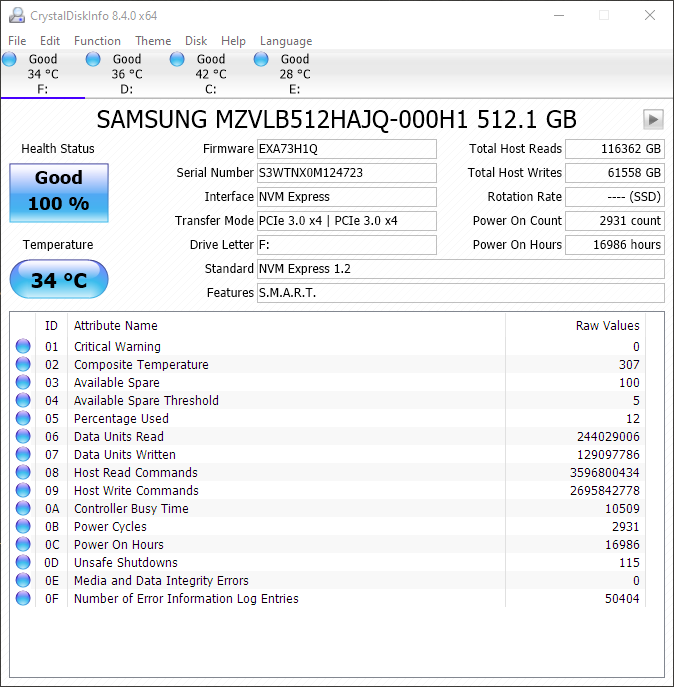Viewport: 674px width, 687px height.
Task: Select the Percentage Used attribute name
Action: tap(121, 418)
